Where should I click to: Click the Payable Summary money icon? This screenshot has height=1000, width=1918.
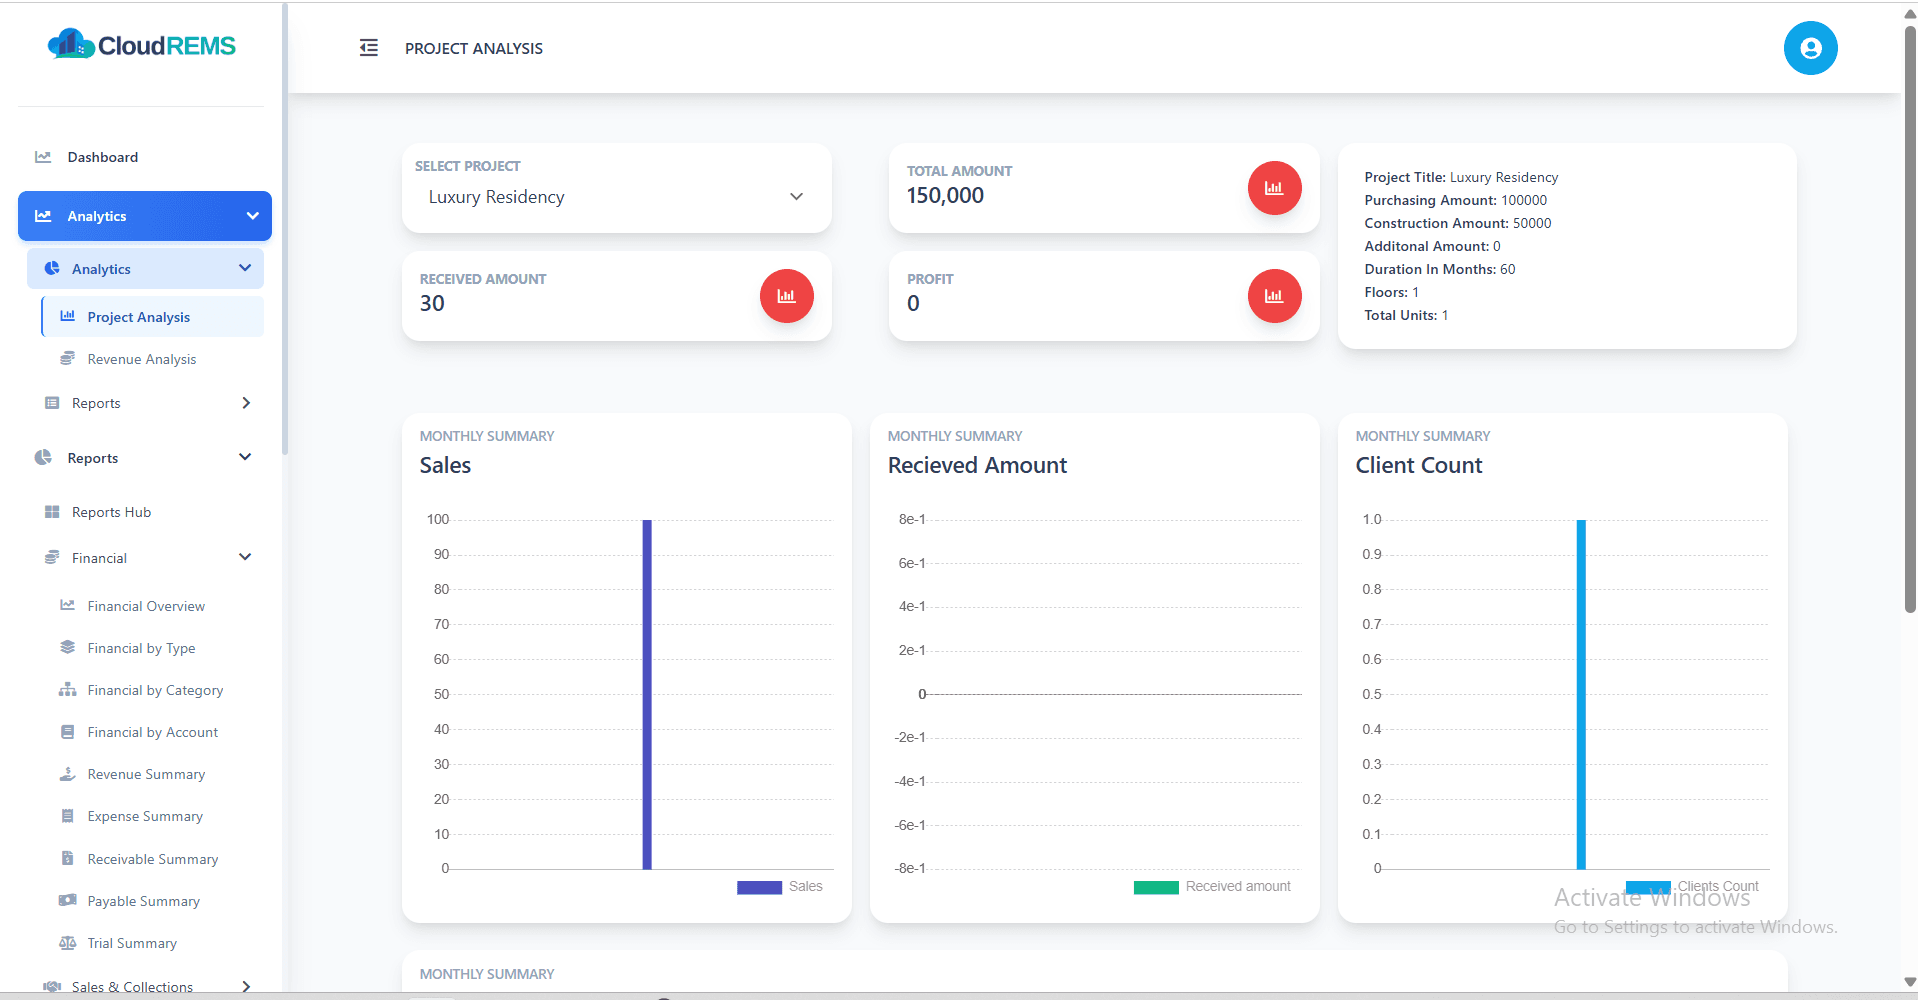pyautogui.click(x=68, y=900)
